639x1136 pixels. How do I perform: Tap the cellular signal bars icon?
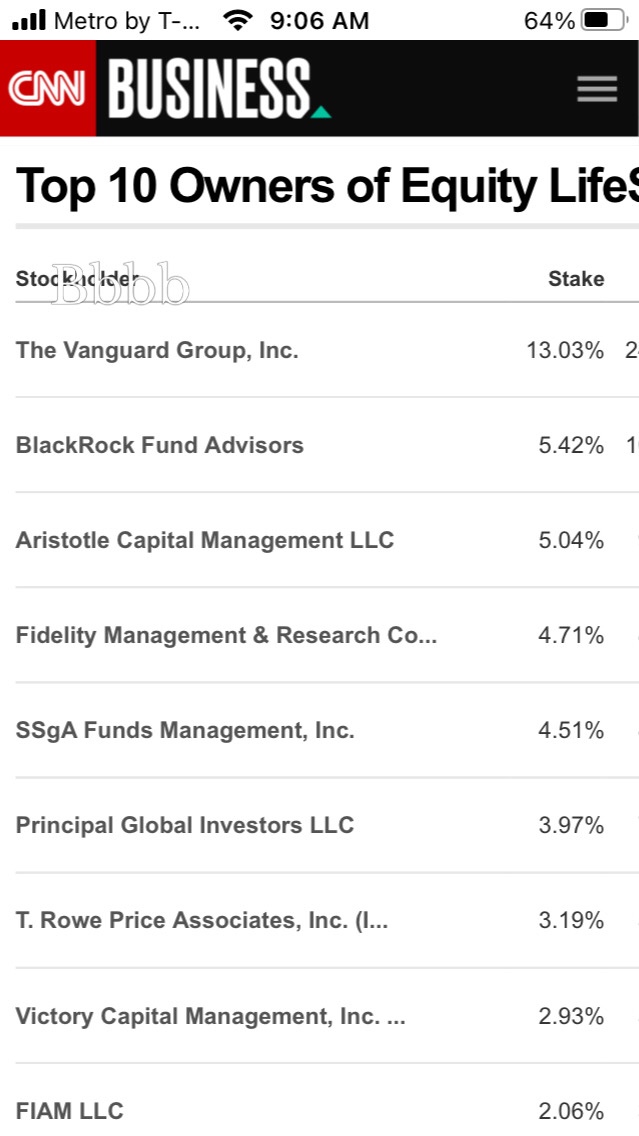pos(28,20)
